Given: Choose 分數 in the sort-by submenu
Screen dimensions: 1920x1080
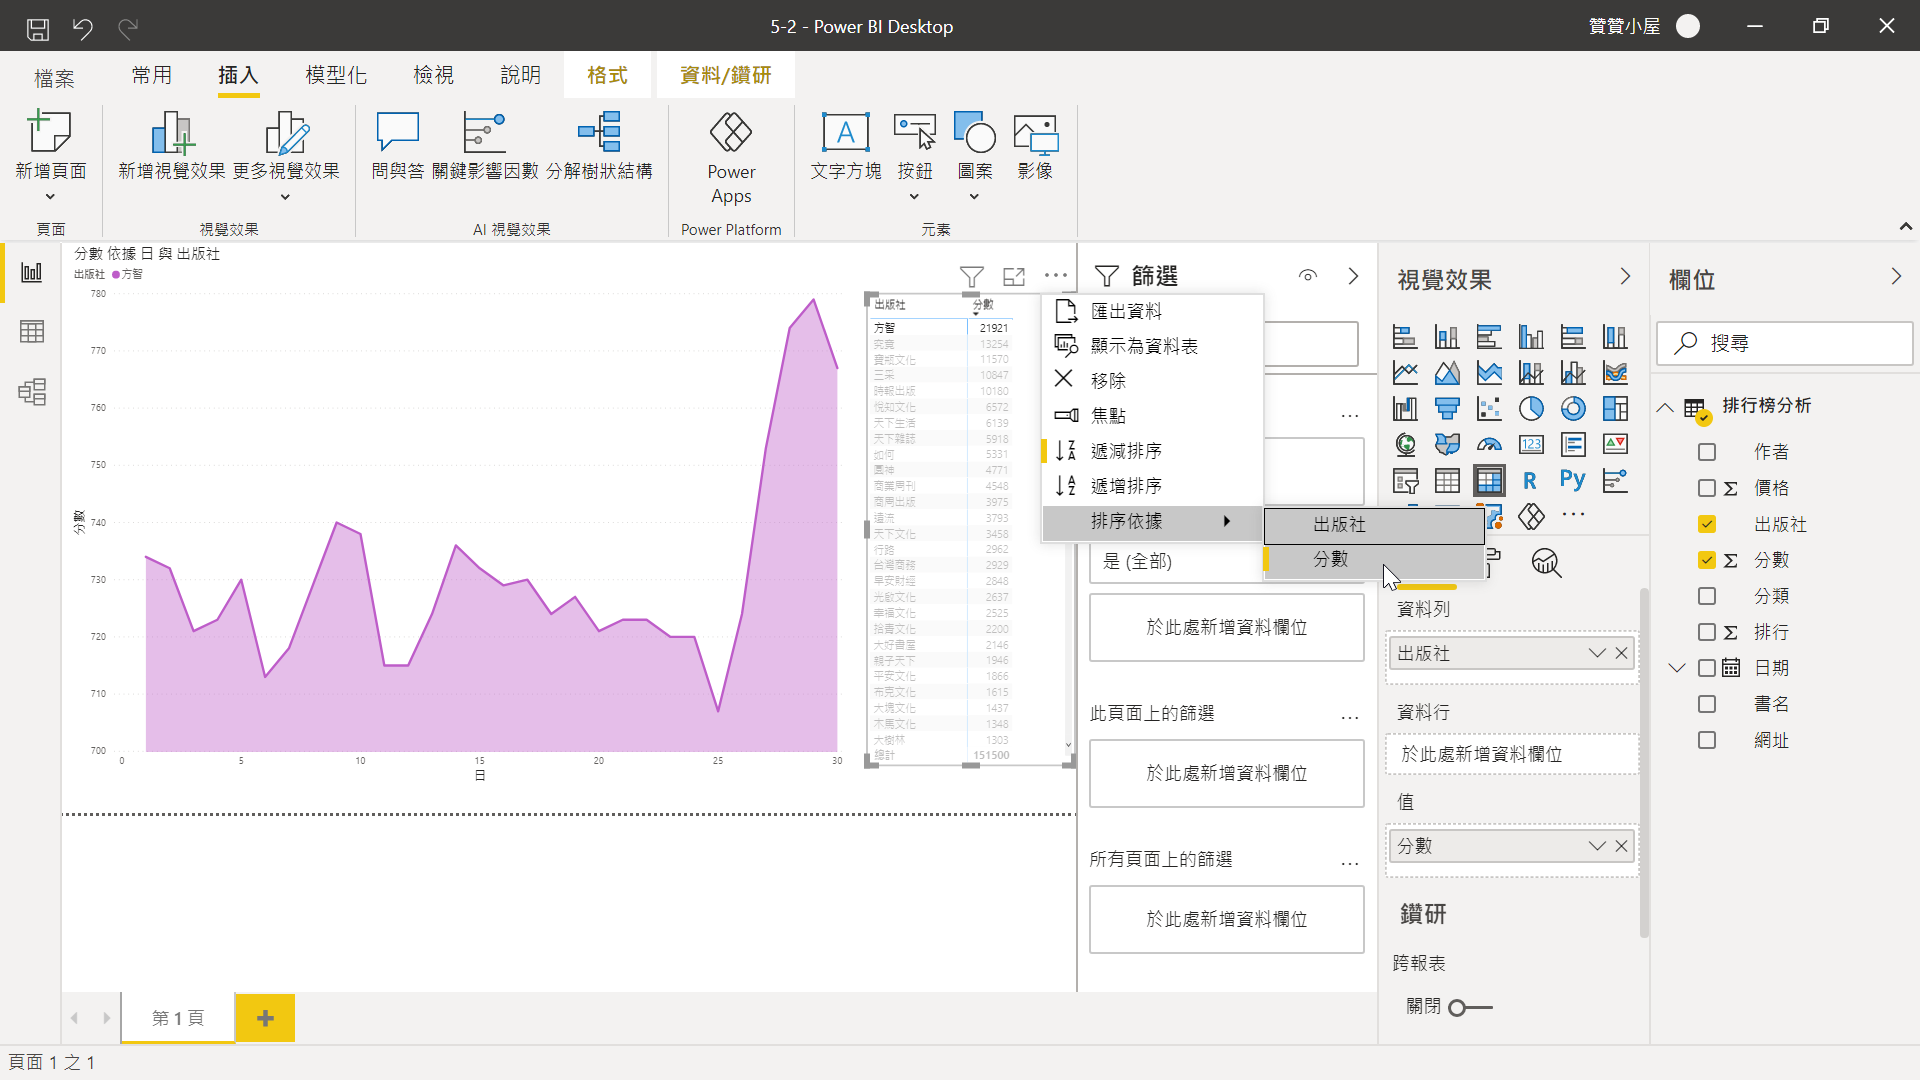Looking at the screenshot, I should click(1331, 559).
